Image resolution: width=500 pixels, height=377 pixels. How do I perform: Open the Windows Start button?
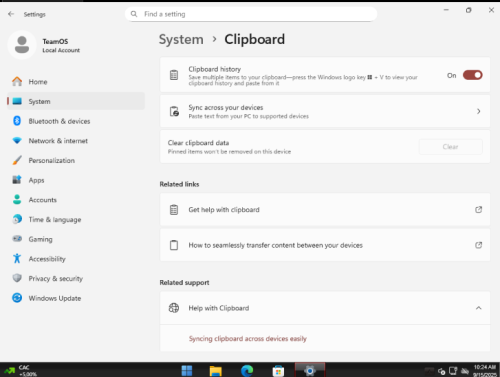(187, 370)
